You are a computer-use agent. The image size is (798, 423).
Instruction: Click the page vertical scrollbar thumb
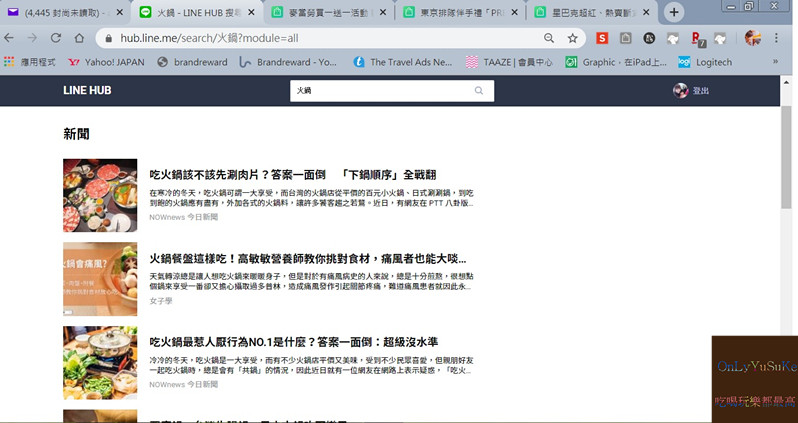(x=786, y=157)
